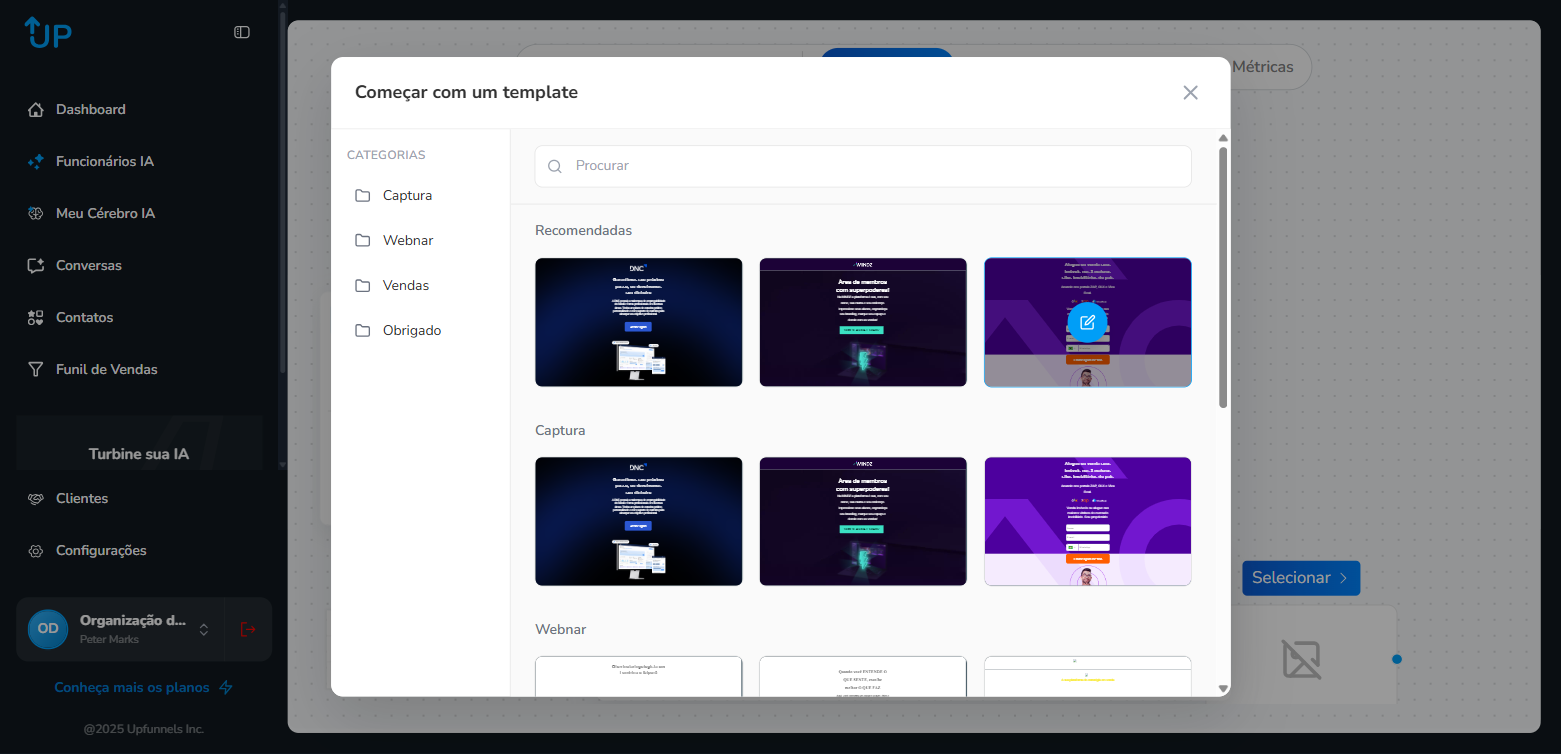1561x754 pixels.
Task: Click the Dashboard home icon
Action: 36,110
